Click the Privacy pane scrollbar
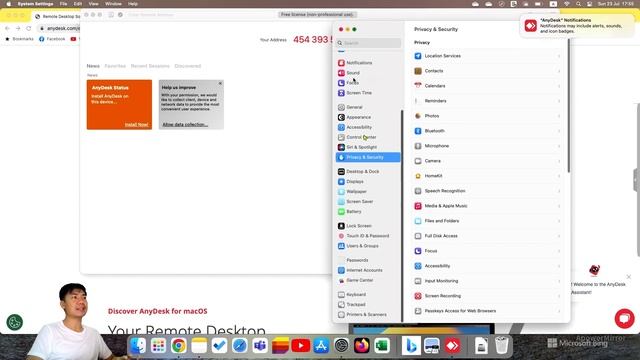This screenshot has width=640, height=360. (x=569, y=106)
